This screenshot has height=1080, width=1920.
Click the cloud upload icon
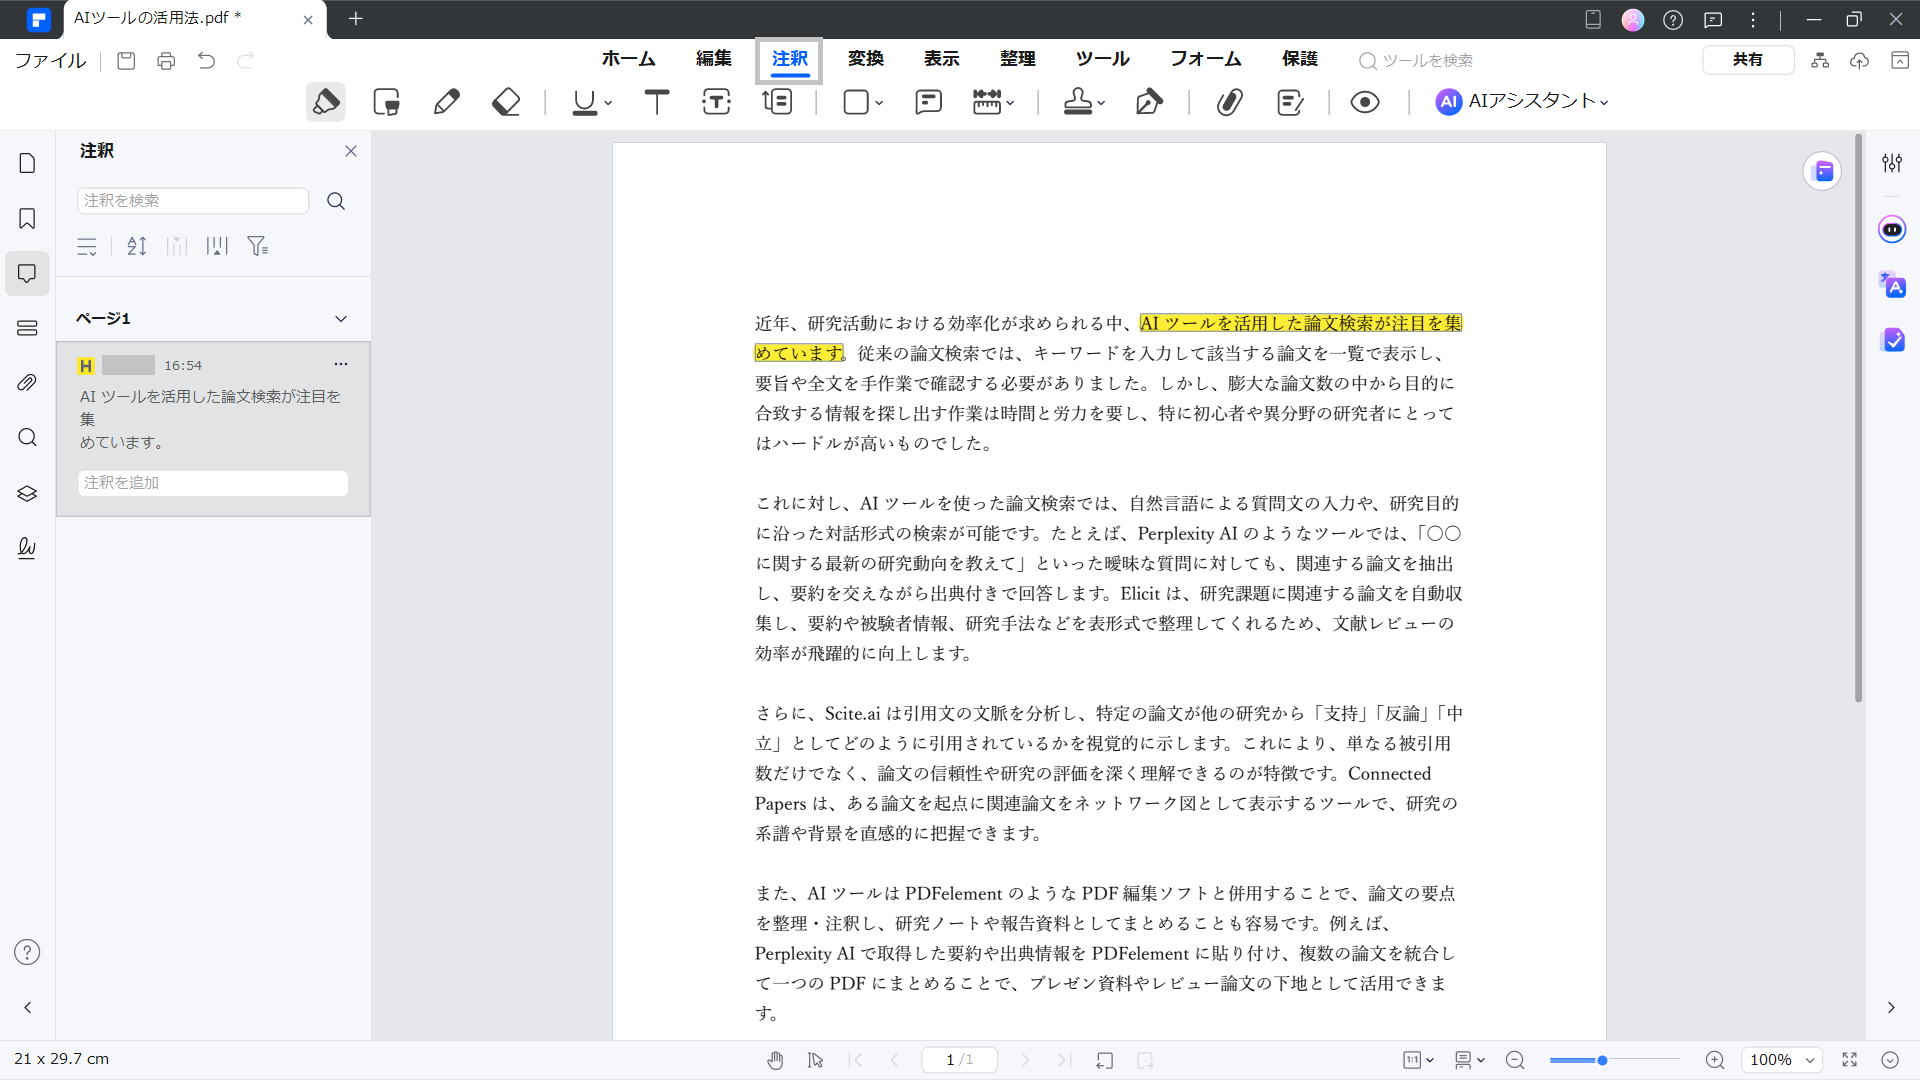[x=1859, y=61]
